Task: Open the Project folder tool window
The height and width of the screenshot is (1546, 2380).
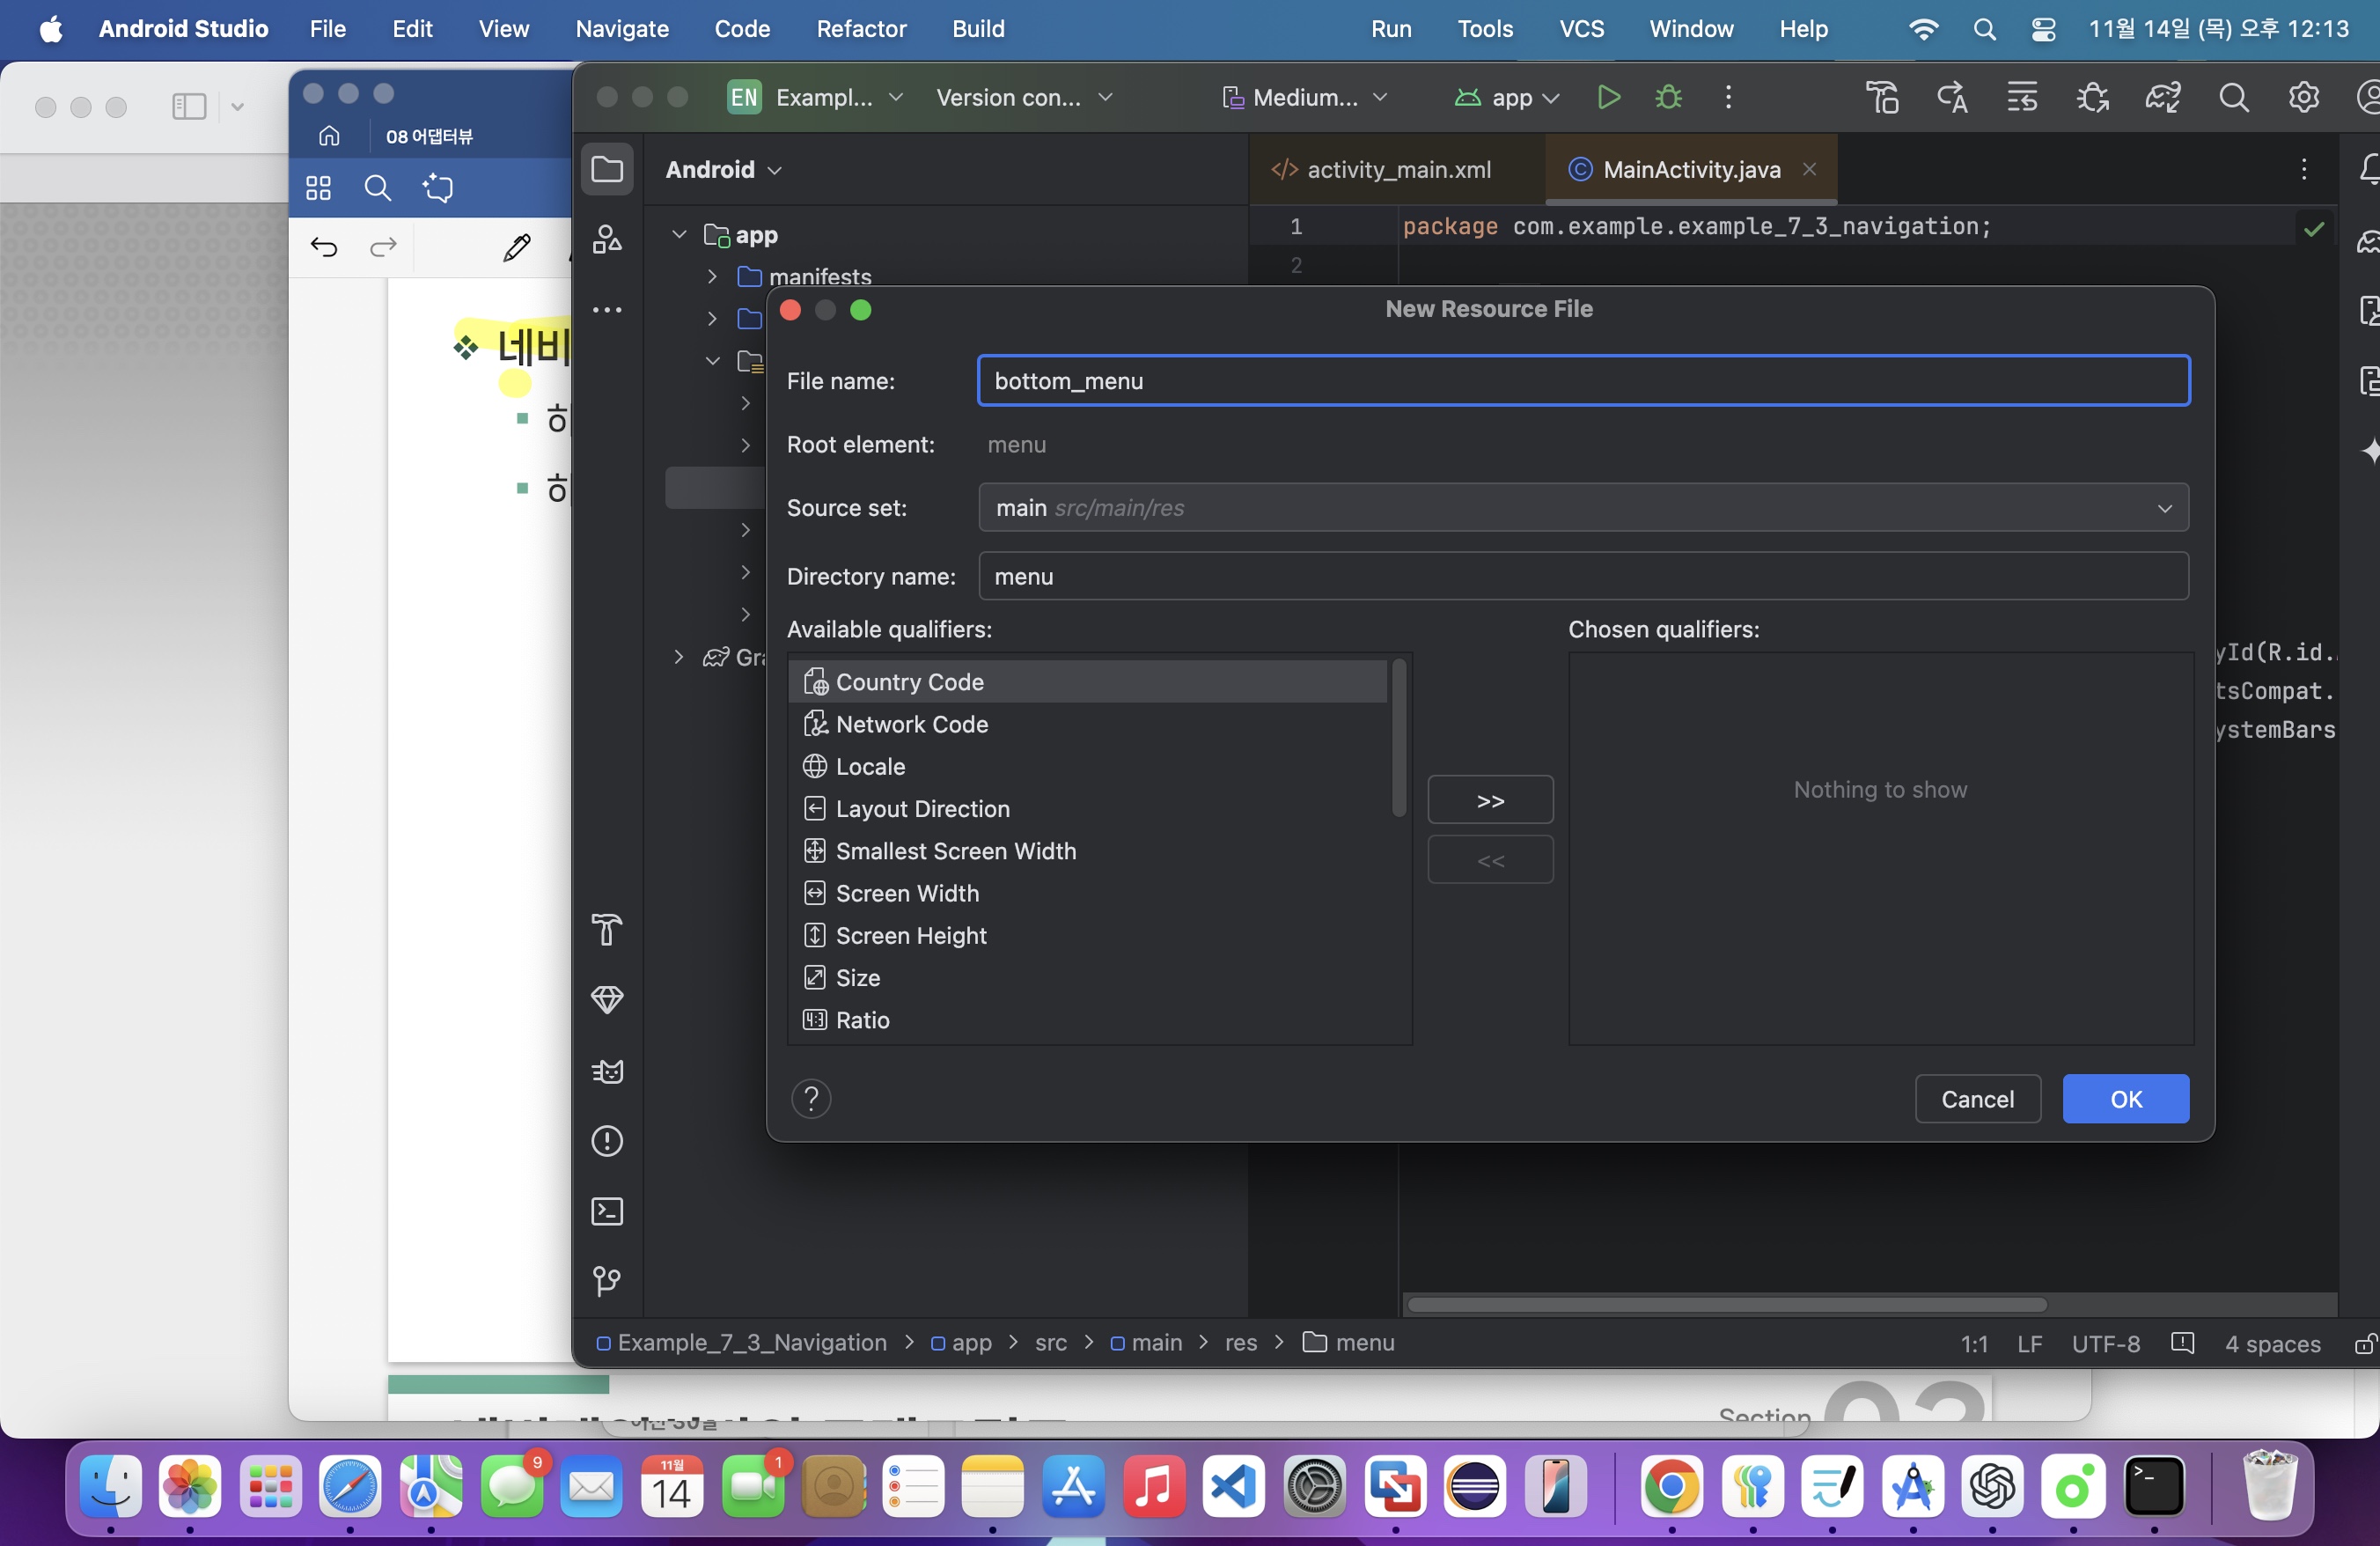Action: point(607,169)
